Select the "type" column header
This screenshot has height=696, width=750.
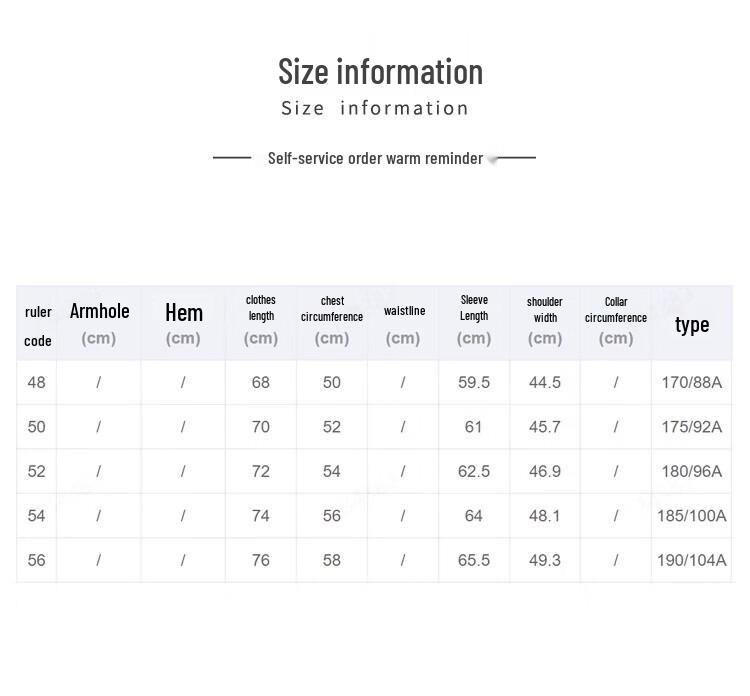[692, 324]
